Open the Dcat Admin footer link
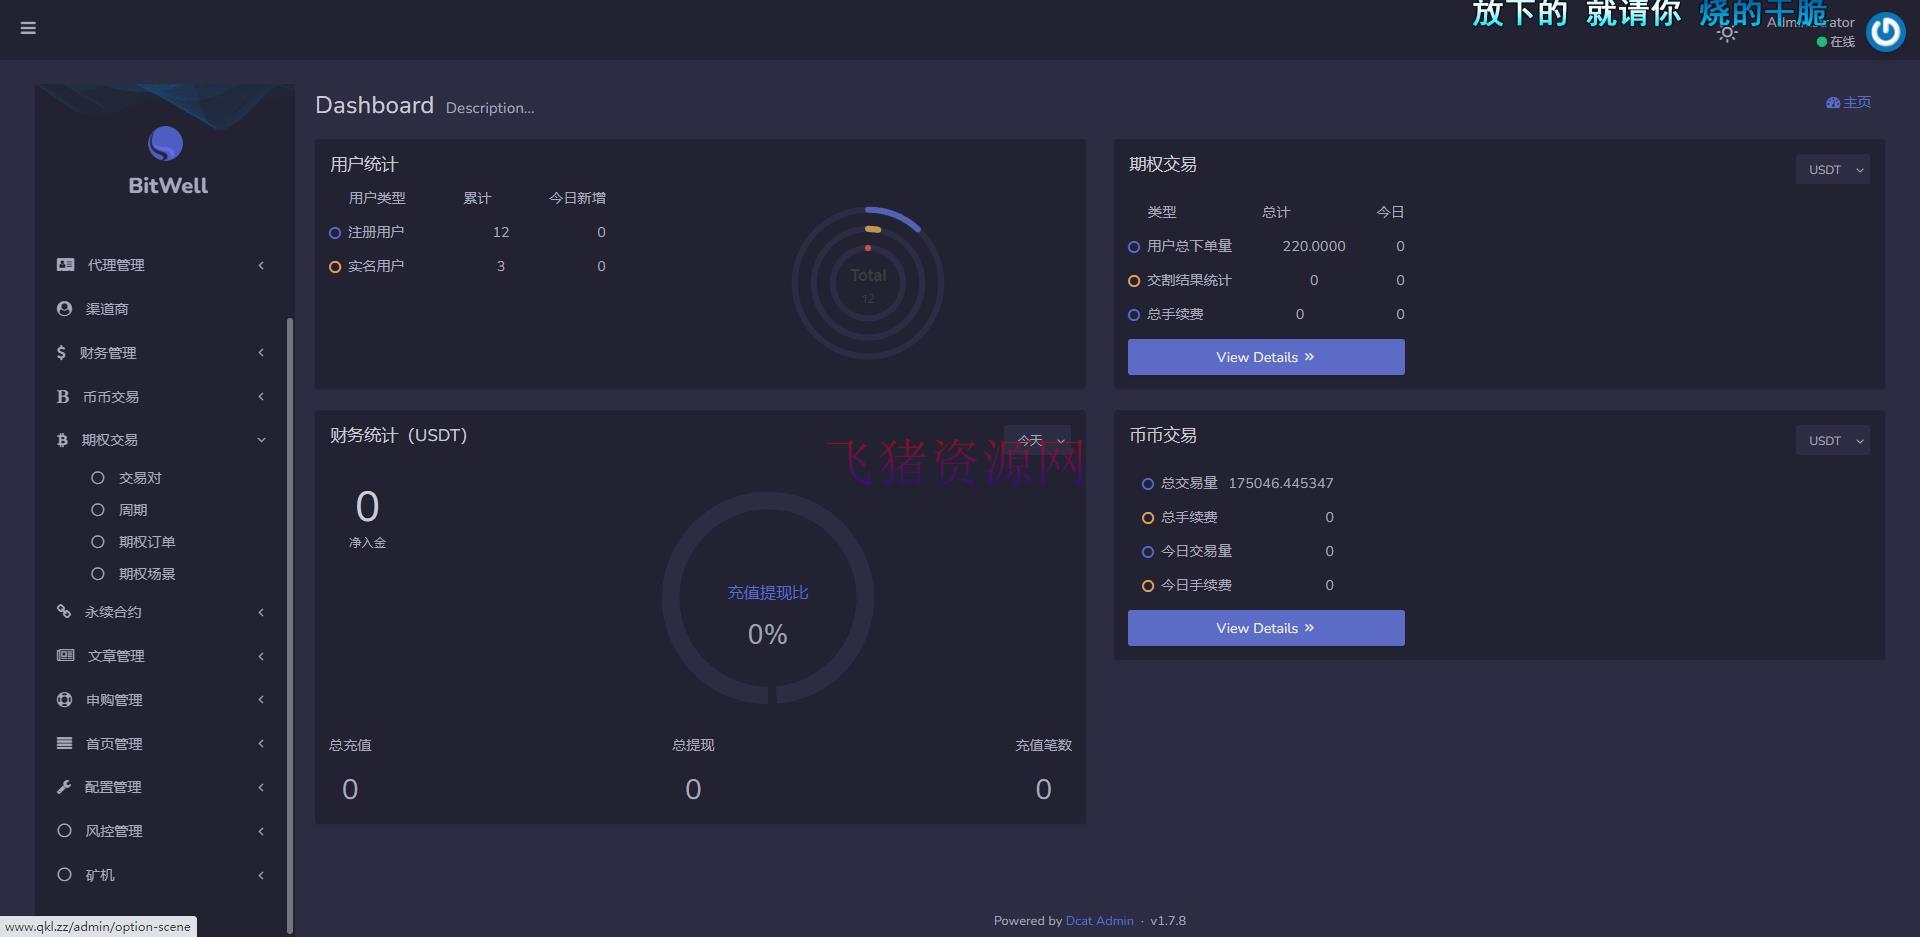The height and width of the screenshot is (937, 1920). (1099, 920)
